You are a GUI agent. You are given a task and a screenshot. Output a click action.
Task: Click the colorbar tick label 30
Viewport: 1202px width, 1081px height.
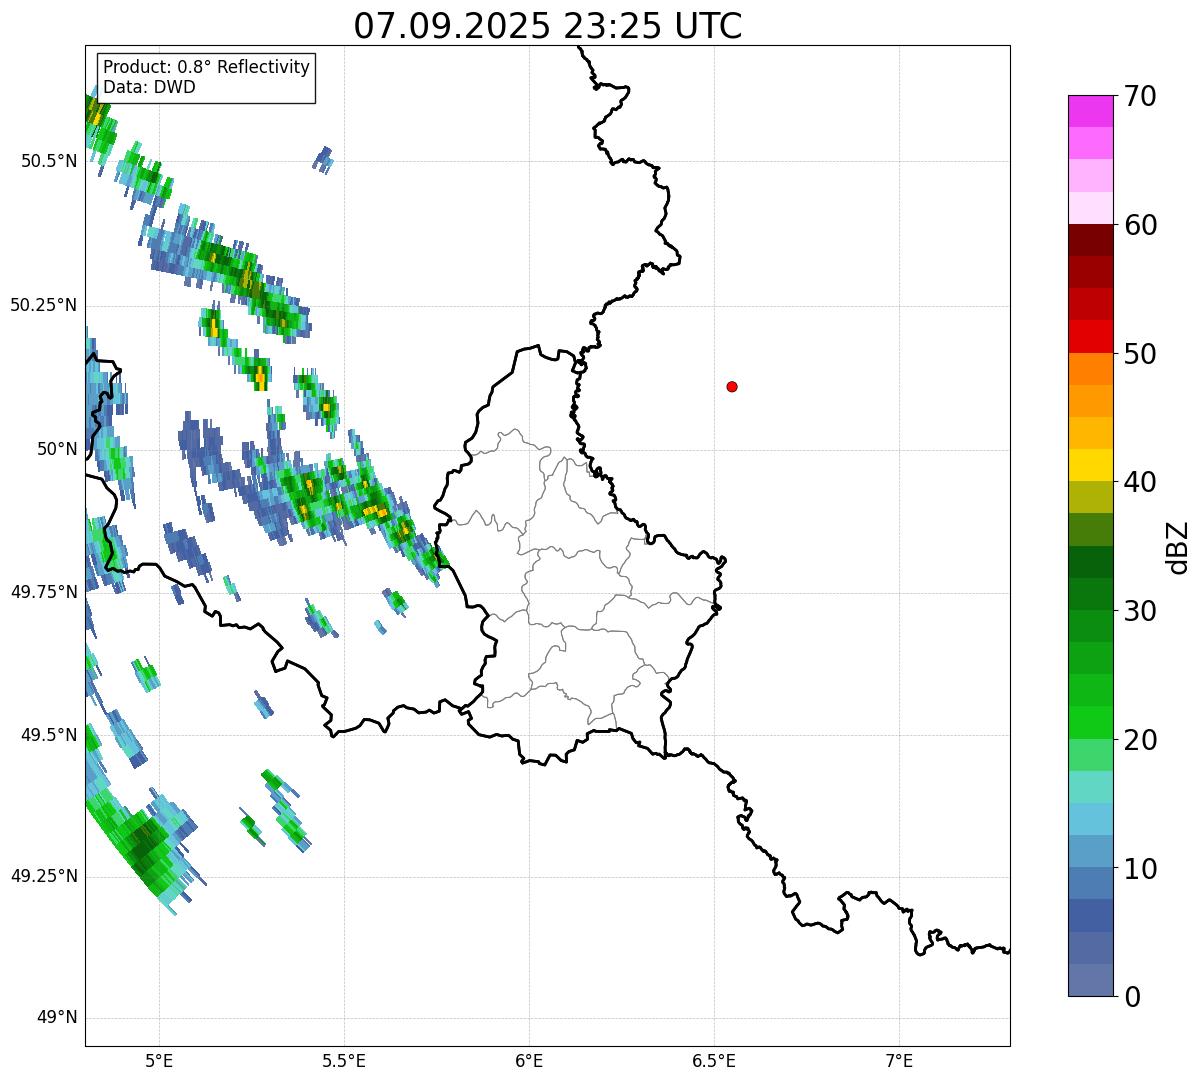pyautogui.click(x=1140, y=611)
